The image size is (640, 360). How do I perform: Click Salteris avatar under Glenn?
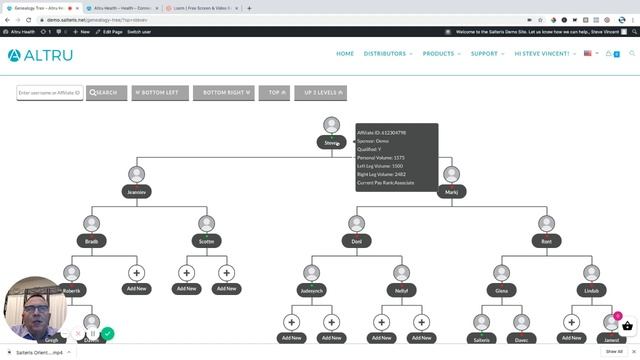point(482,322)
